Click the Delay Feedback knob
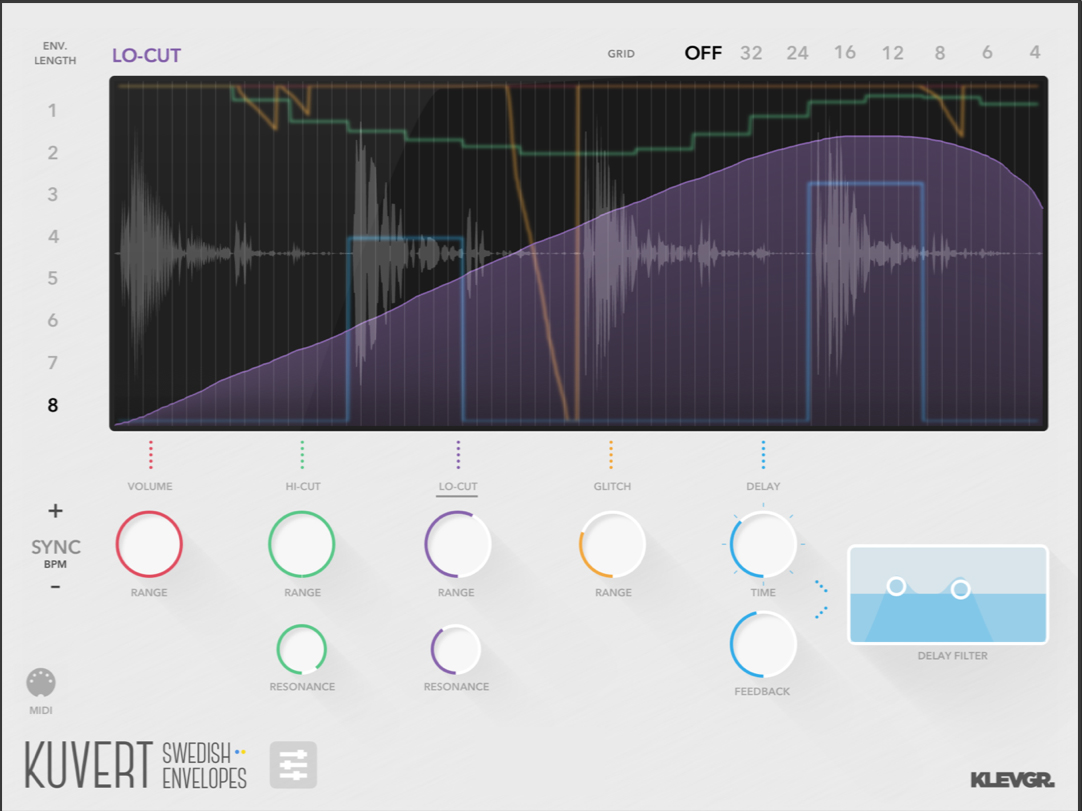Image resolution: width=1082 pixels, height=811 pixels. (763, 645)
